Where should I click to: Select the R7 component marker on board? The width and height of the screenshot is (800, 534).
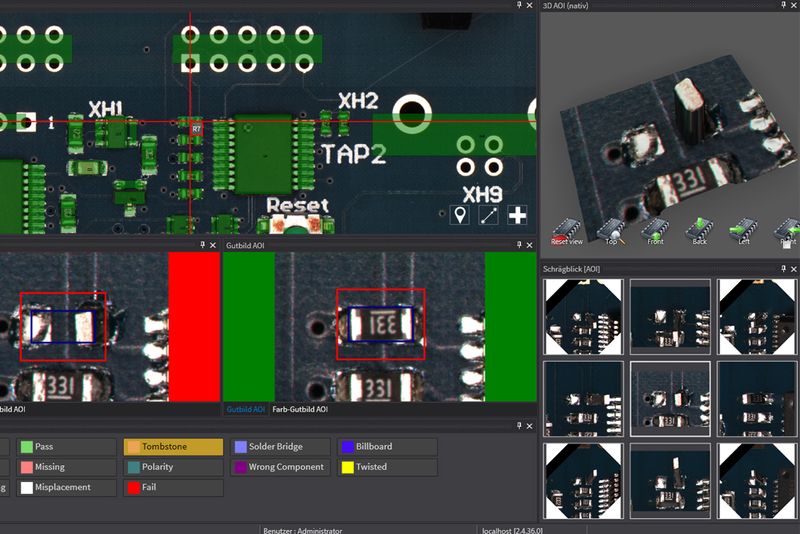[x=196, y=129]
